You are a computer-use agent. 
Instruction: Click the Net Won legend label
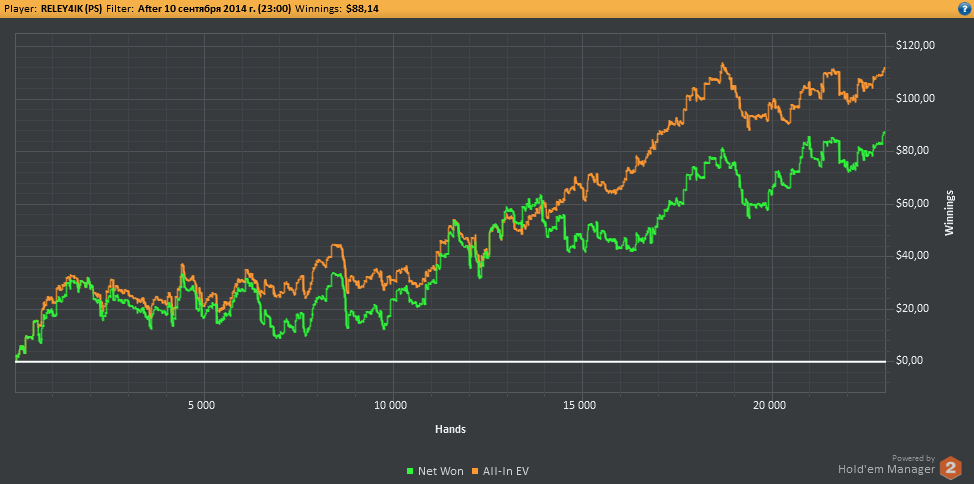coord(439,472)
